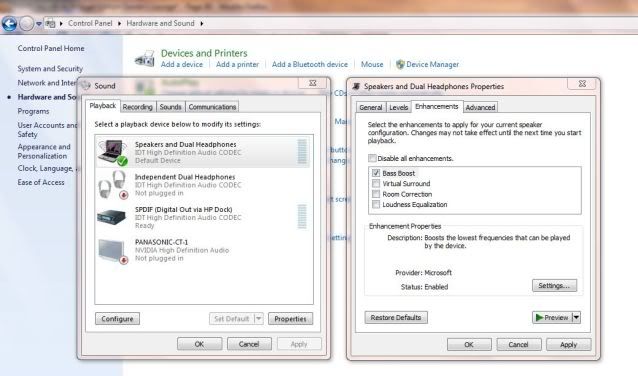Click the Restore Defaults button
Image resolution: width=638 pixels, height=376 pixels.
[396, 317]
